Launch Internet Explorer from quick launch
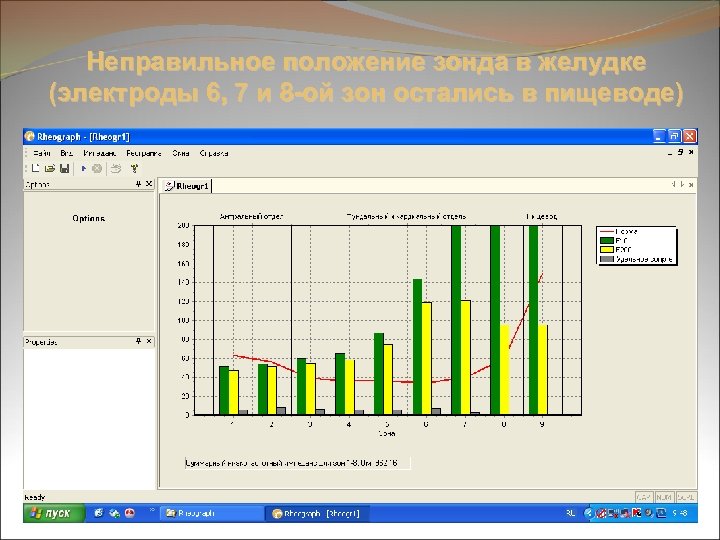This screenshot has width=720, height=540. [99, 513]
